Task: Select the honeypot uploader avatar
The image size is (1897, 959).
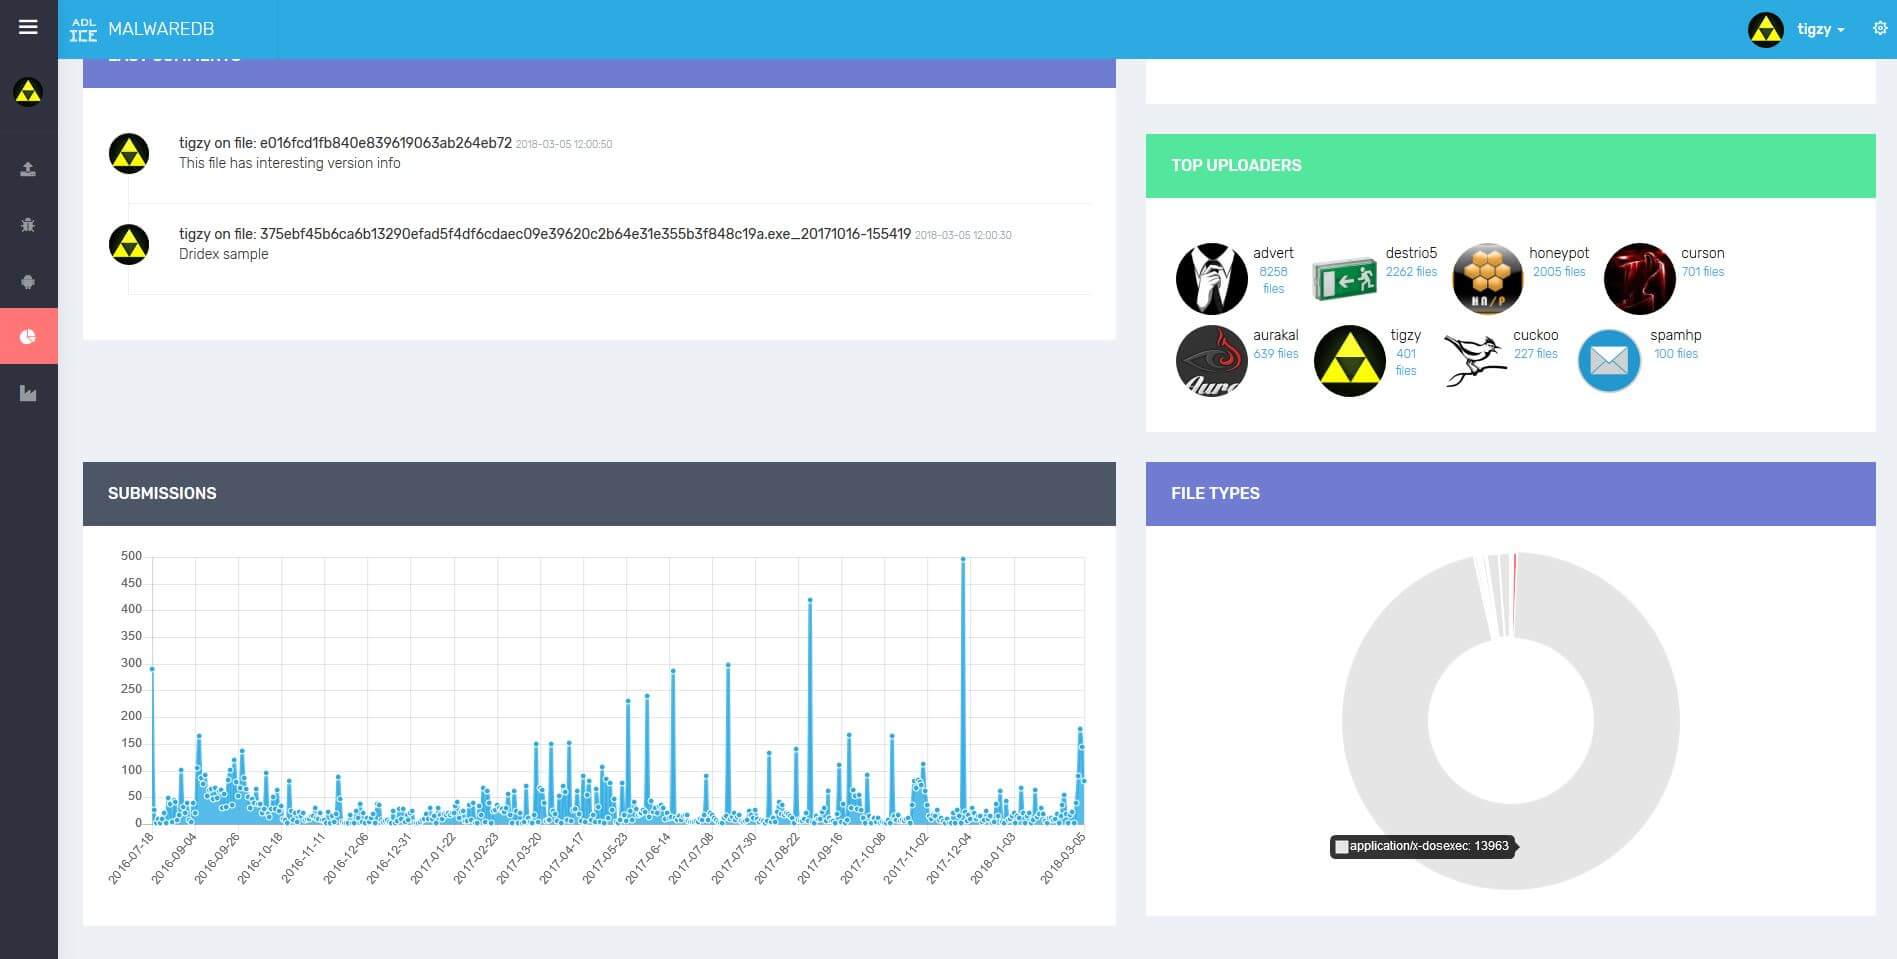Action: [x=1487, y=278]
